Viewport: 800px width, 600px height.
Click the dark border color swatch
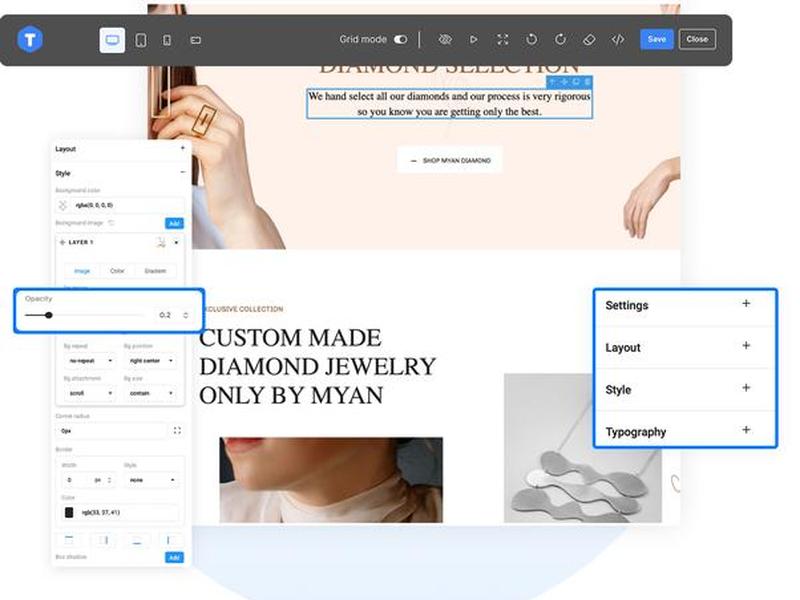click(x=69, y=512)
